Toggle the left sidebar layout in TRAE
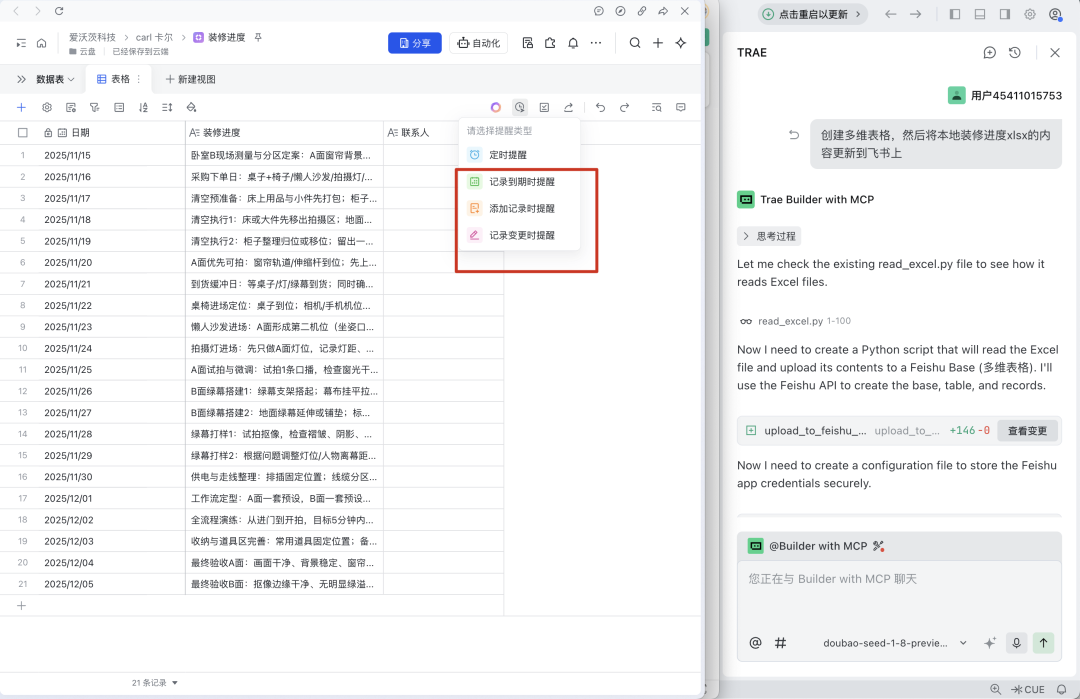Viewport: 1080px width, 699px height. (955, 14)
